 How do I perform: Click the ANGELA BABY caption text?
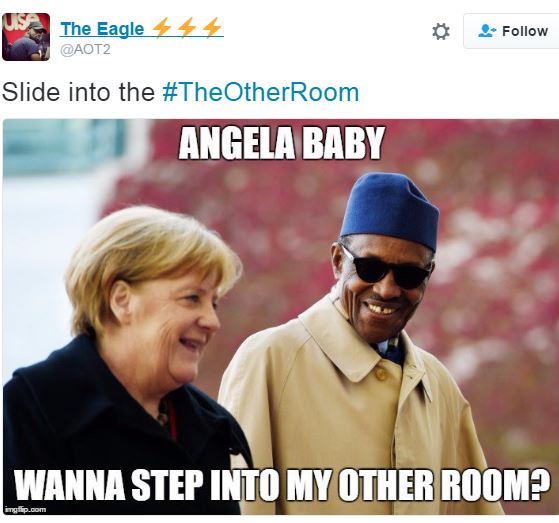click(x=281, y=143)
